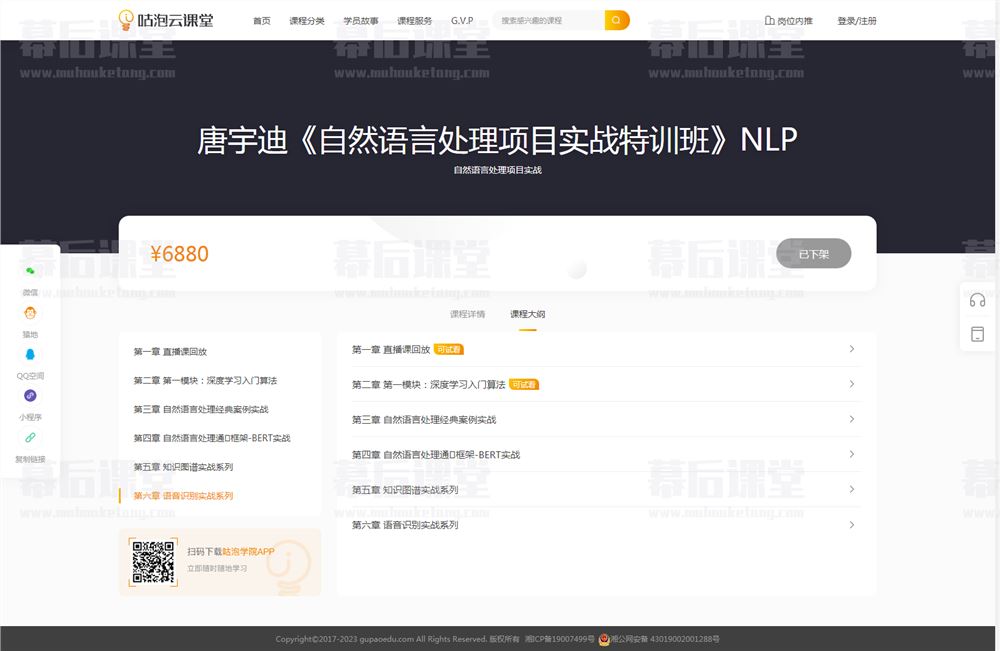
Task: Share via the WeChat icon
Action: click(x=30, y=271)
